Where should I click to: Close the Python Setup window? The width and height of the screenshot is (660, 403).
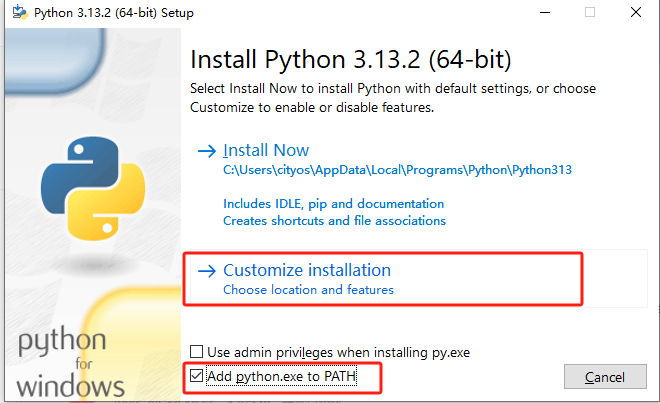click(636, 12)
